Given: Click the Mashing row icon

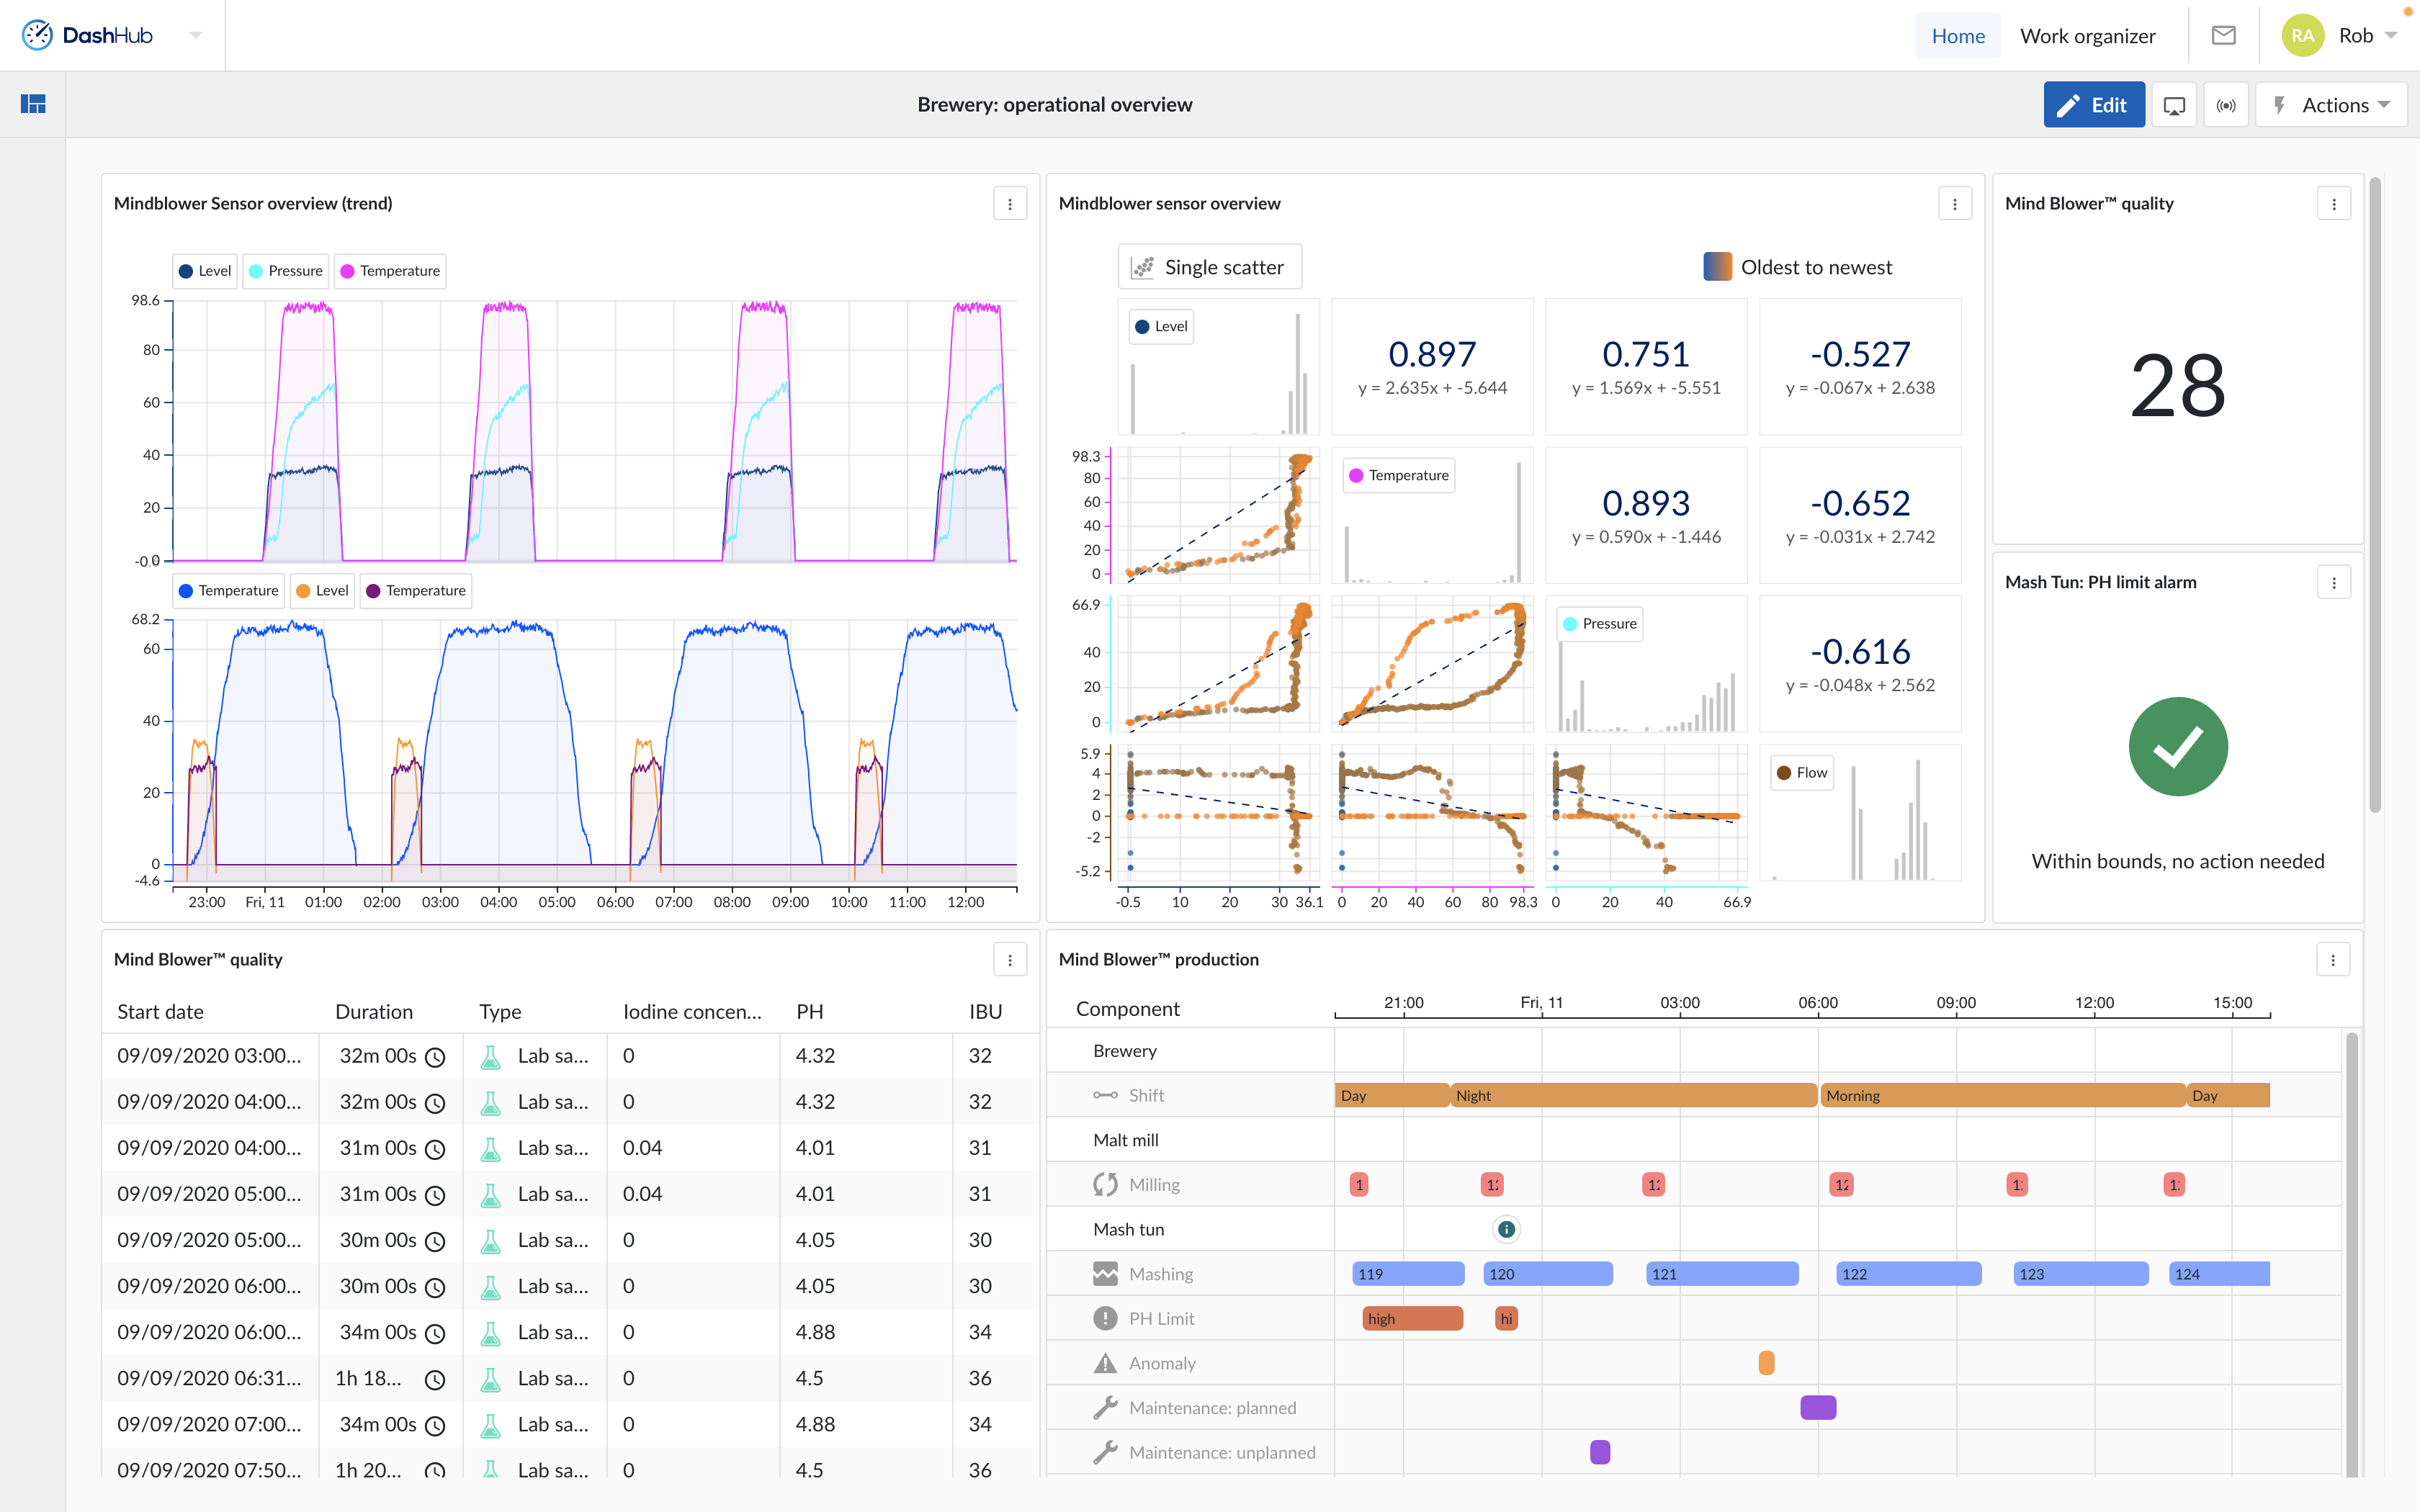Looking at the screenshot, I should 1105,1274.
